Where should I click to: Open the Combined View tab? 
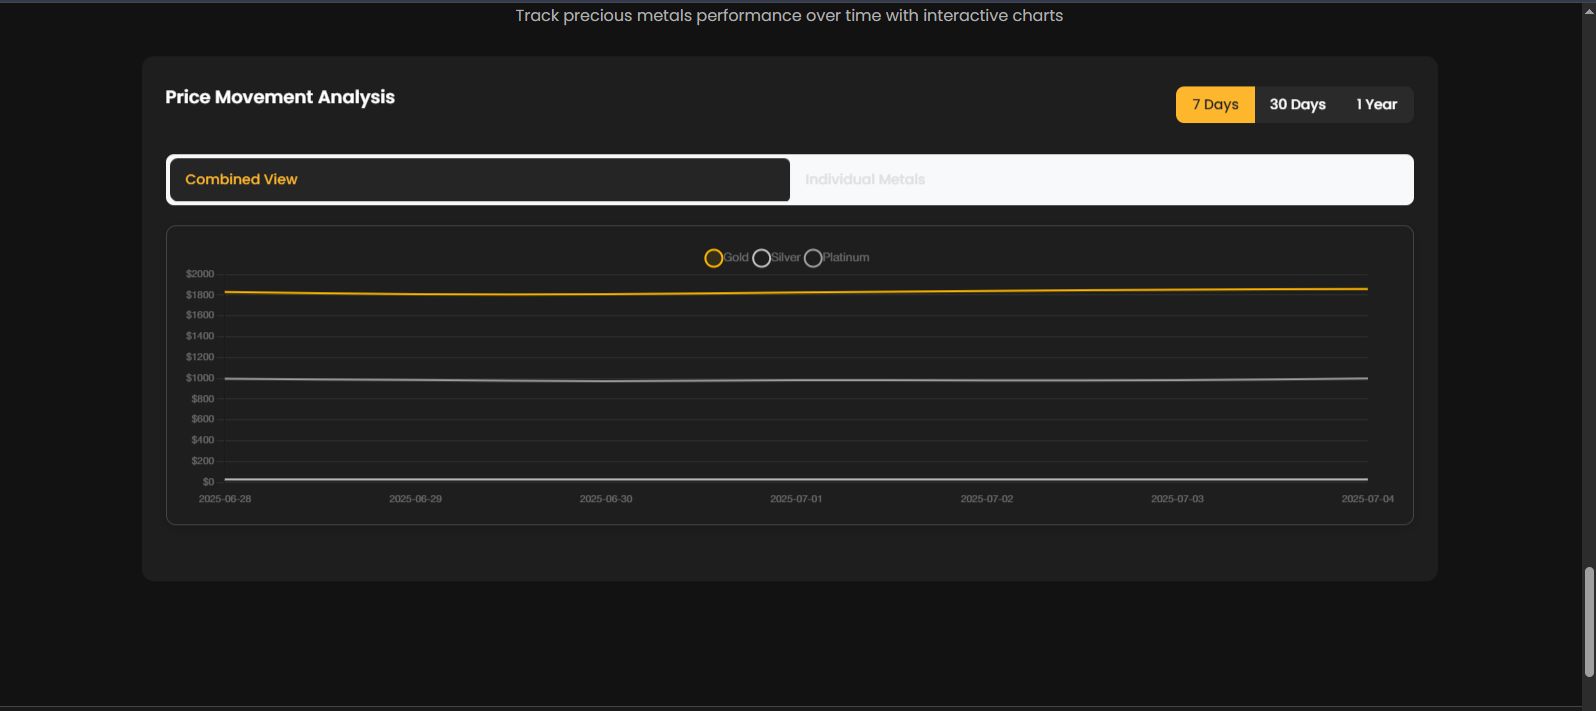click(479, 180)
